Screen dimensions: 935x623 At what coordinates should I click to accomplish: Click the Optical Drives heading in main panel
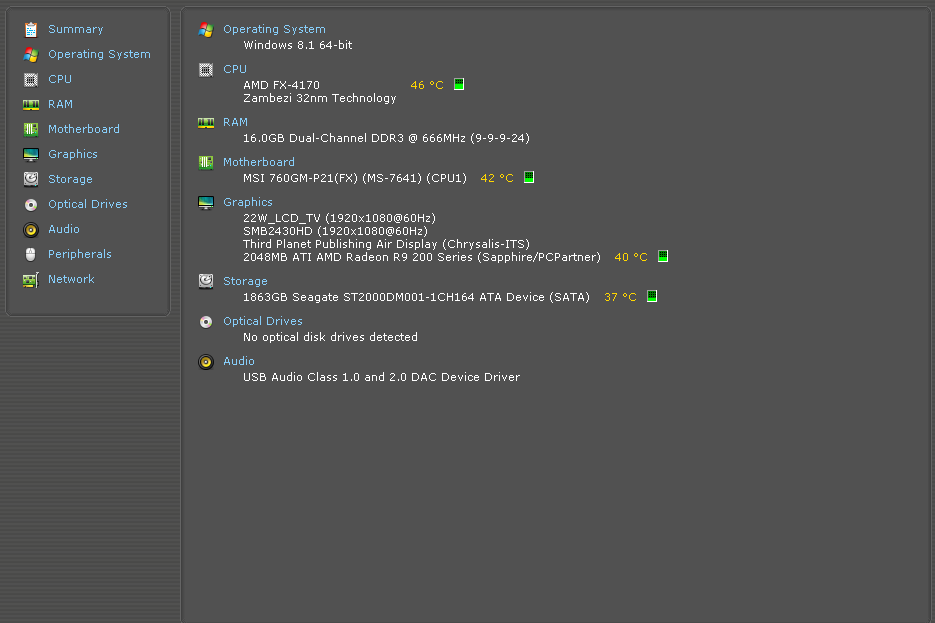(x=263, y=321)
